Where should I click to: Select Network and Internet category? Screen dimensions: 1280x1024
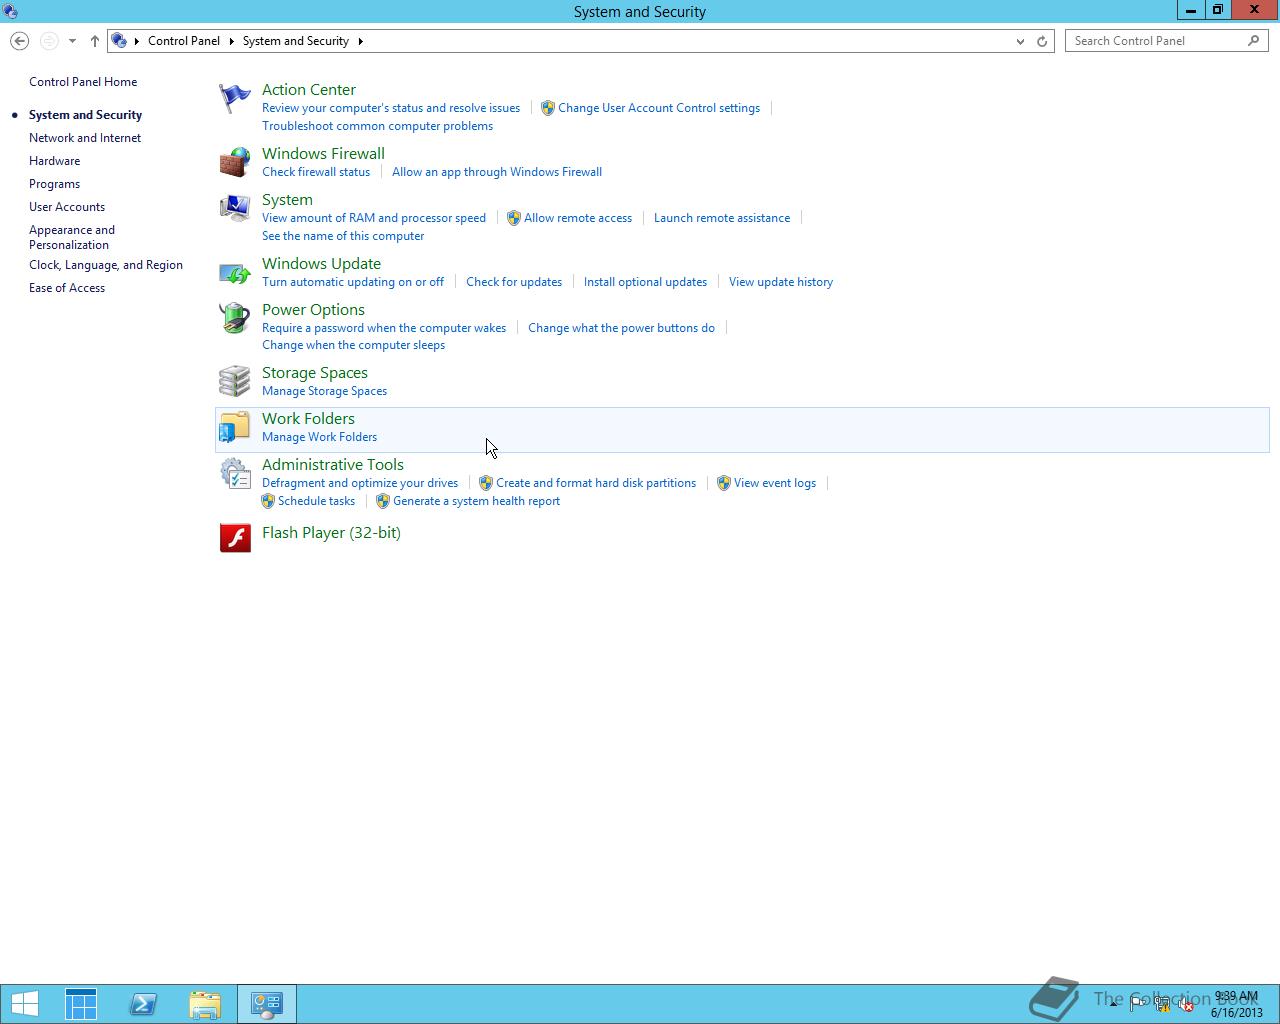(x=85, y=138)
